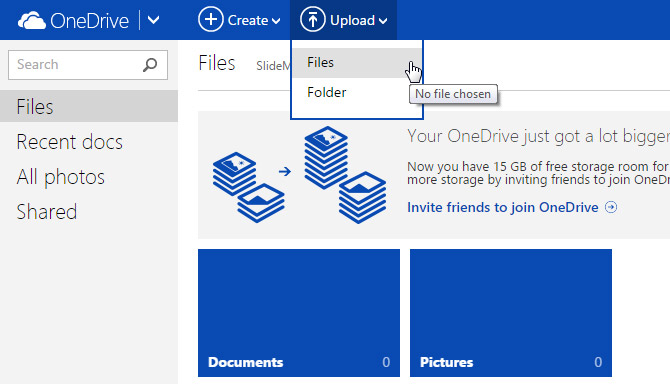Click the OneDrive cloud logo icon

32,21
